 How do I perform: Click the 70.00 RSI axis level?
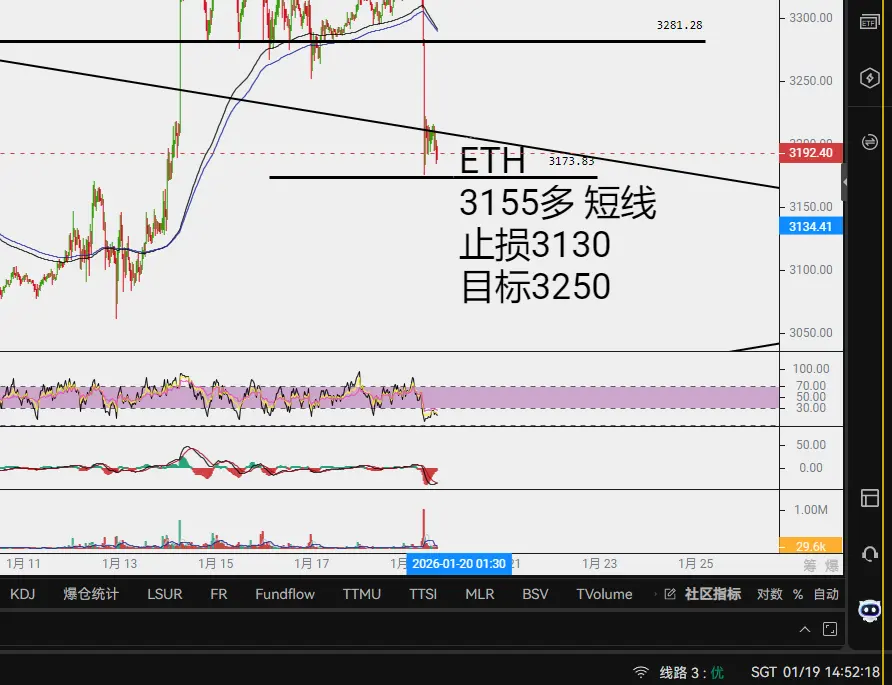811,386
